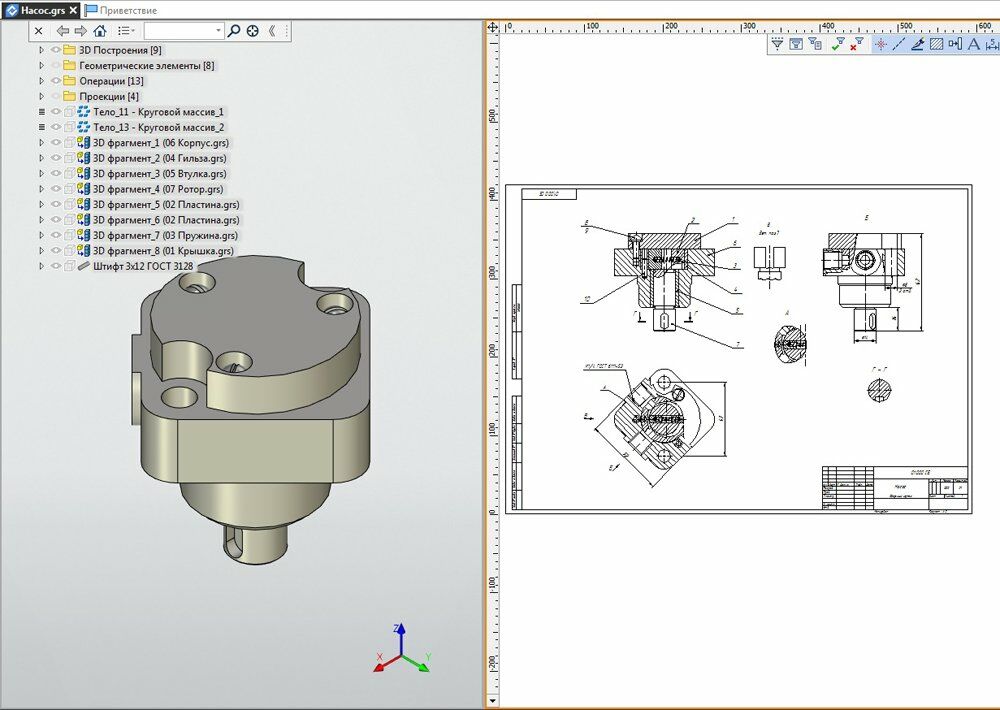1000x710 pixels.
Task: Click the select-all filter icon with green check
Action: pyautogui.click(x=838, y=44)
